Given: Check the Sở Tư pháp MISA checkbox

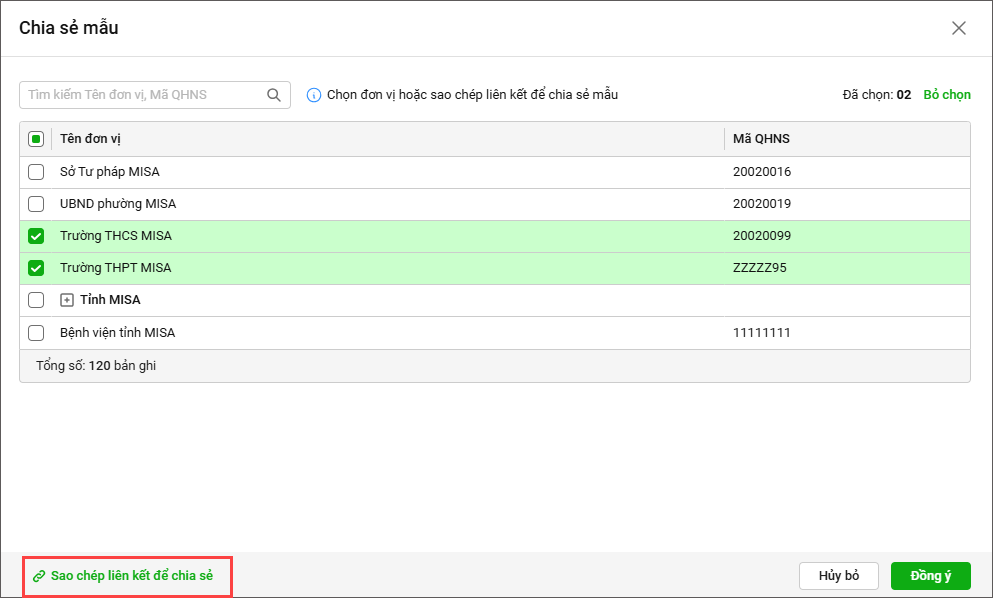Looking at the screenshot, I should click(x=36, y=172).
